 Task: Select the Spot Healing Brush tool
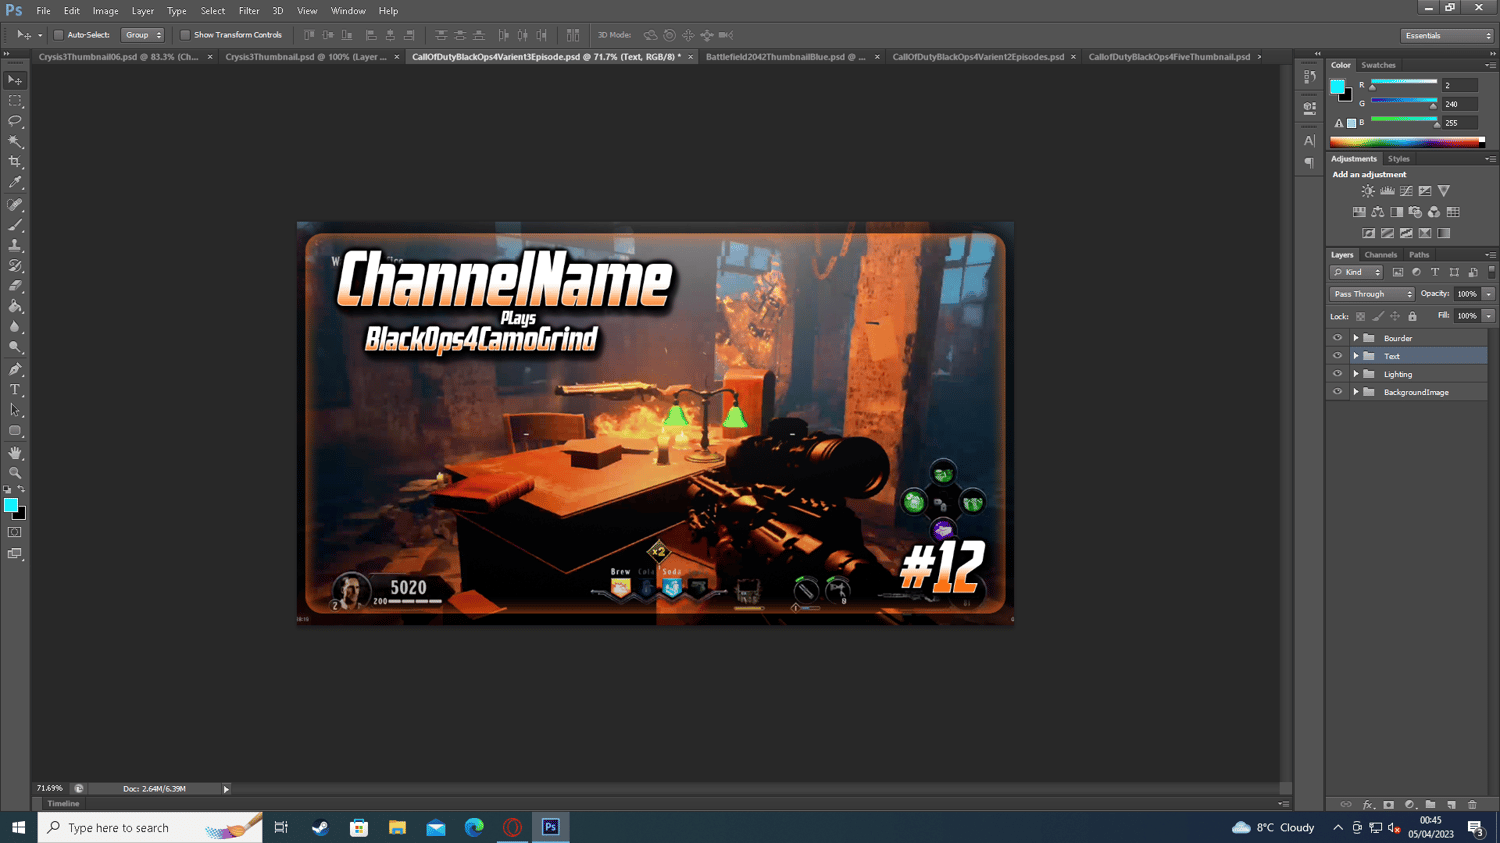point(15,205)
